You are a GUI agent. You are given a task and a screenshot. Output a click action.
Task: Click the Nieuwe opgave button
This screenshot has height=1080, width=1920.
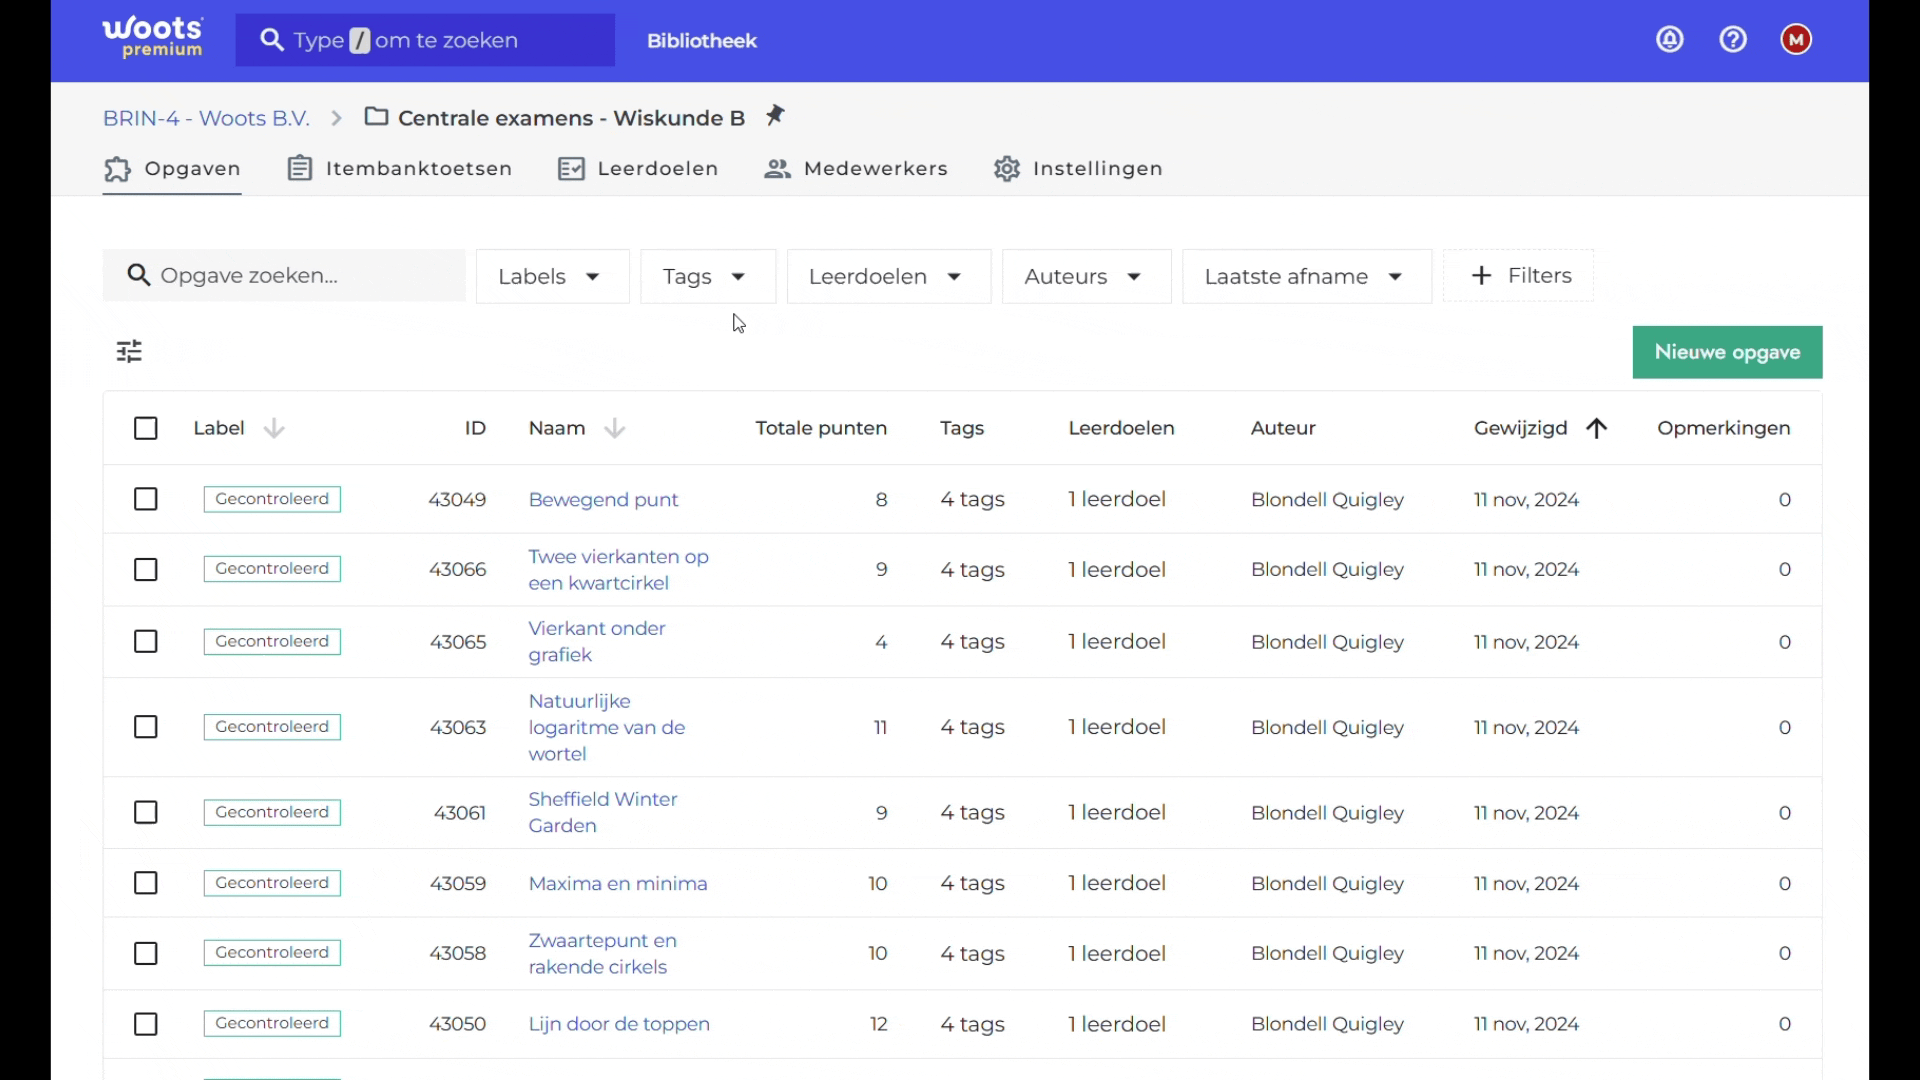[x=1727, y=353]
